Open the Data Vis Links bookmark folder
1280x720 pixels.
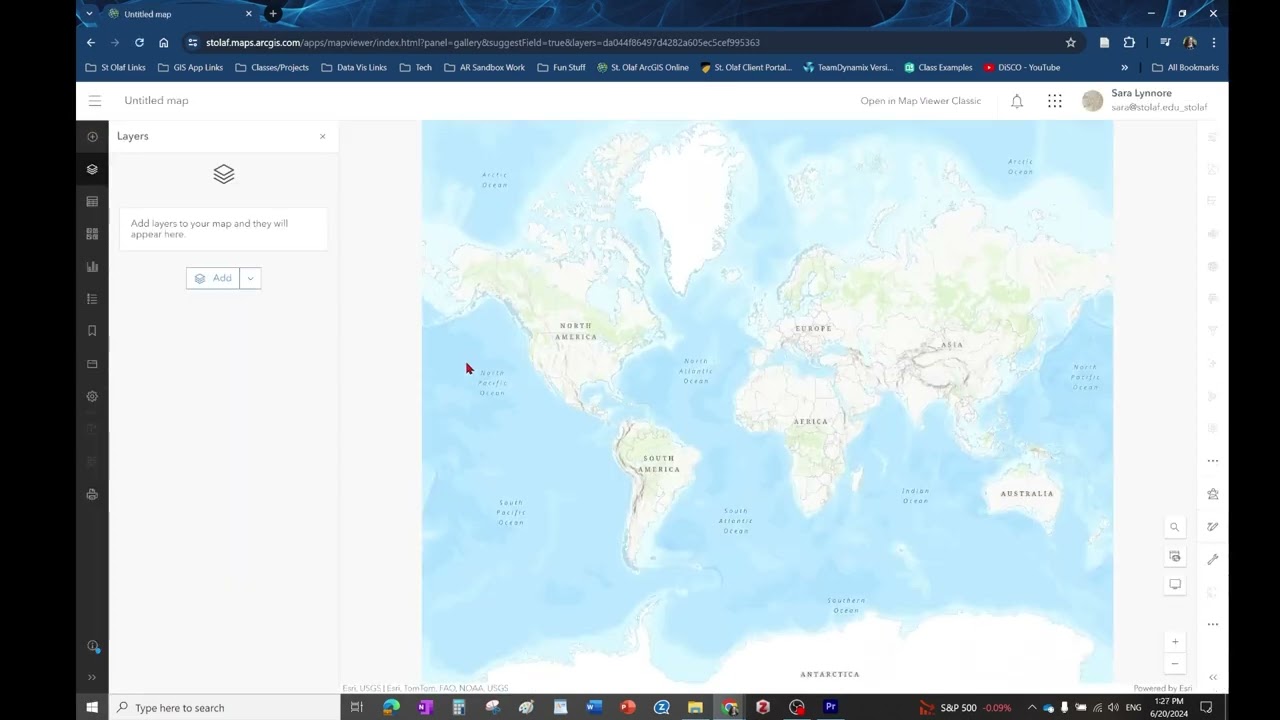(x=354, y=68)
